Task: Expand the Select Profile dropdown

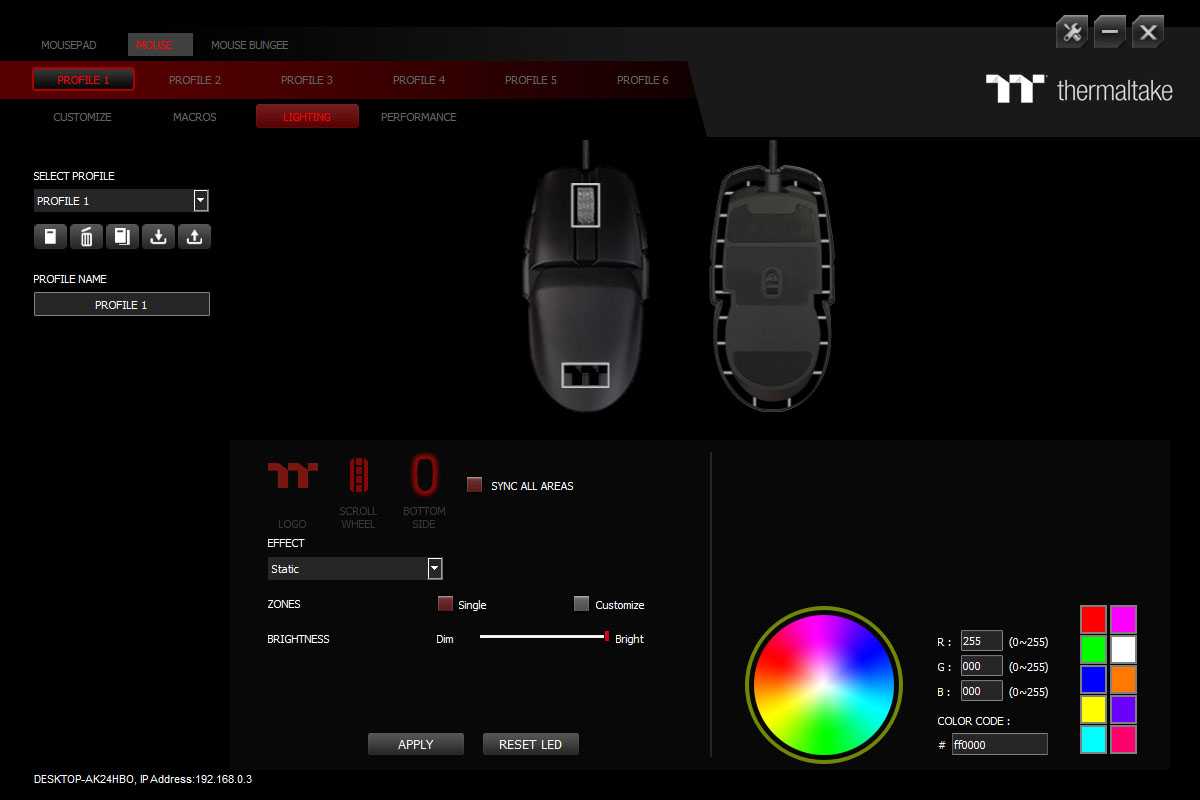Action: pyautogui.click(x=201, y=201)
